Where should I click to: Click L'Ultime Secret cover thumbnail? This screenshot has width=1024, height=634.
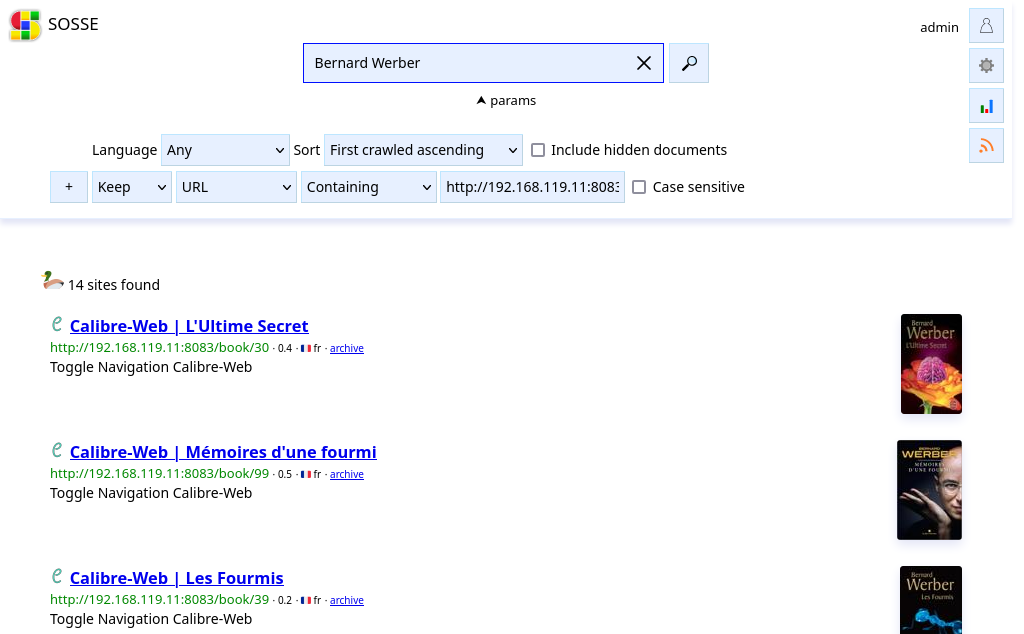tap(931, 364)
